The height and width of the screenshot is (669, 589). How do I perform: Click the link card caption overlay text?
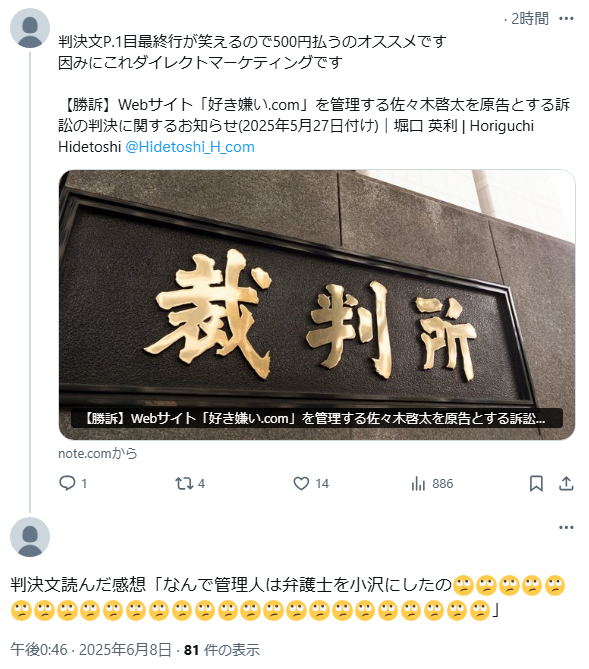[317, 418]
